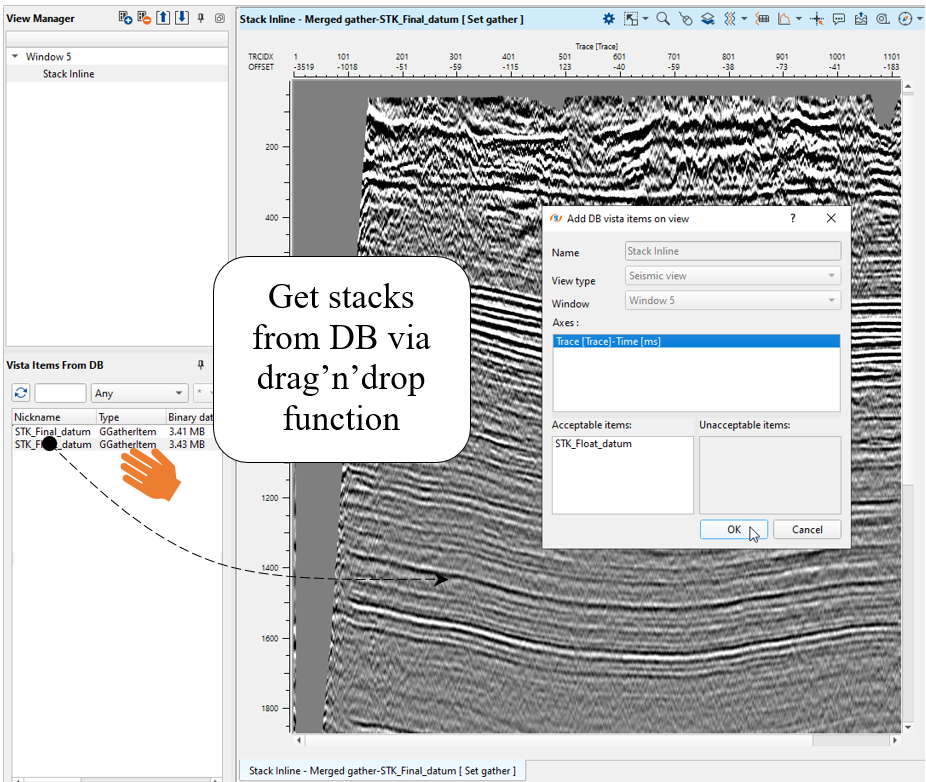Click the remove view icon in View Manager
Viewport: 926px width, 782px height.
pyautogui.click(x=144, y=18)
